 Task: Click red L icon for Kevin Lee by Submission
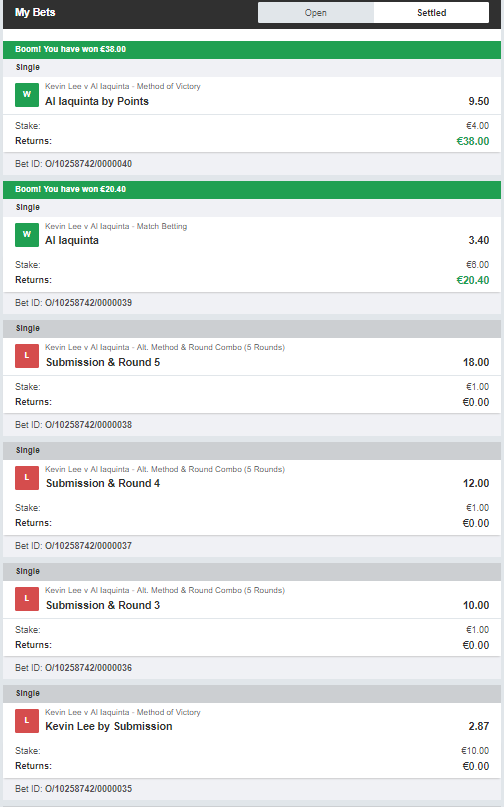(27, 721)
